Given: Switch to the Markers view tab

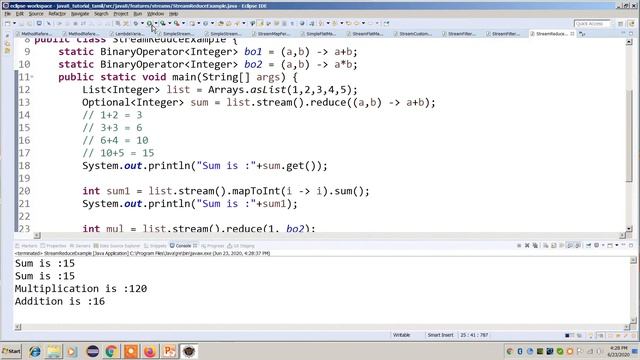Looking at the screenshot, I should (x=26, y=246).
